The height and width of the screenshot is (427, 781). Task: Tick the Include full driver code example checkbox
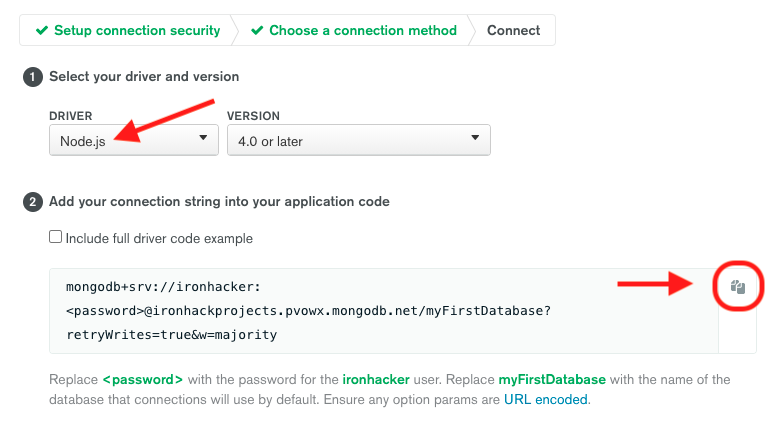[x=56, y=239]
